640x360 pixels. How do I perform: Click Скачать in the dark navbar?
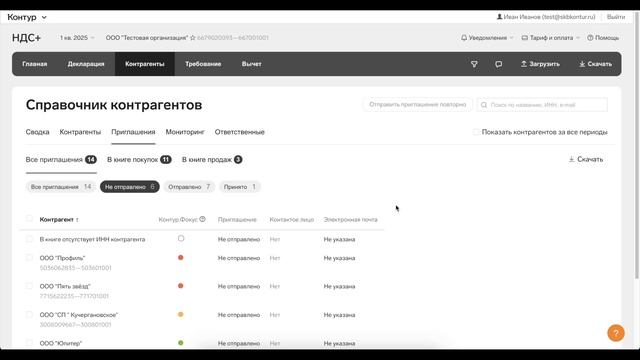[x=595, y=64]
